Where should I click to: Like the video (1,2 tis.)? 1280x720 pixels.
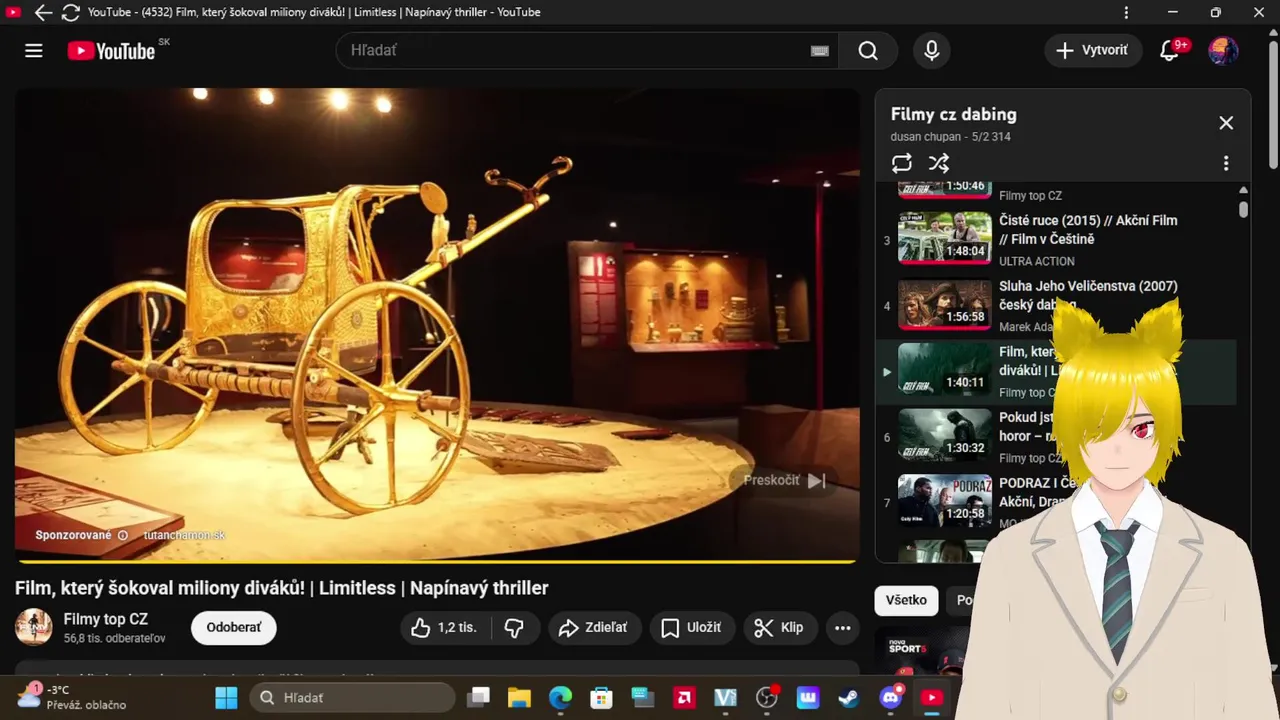445,627
